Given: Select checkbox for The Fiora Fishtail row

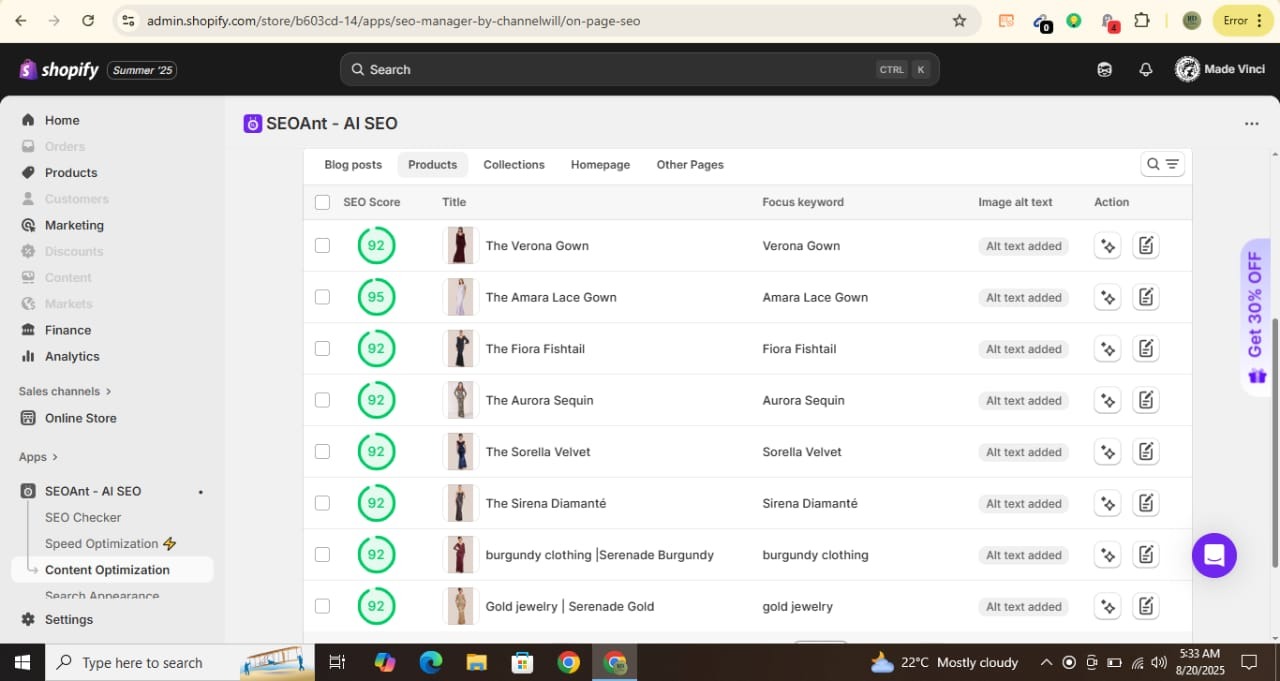Looking at the screenshot, I should [322, 349].
